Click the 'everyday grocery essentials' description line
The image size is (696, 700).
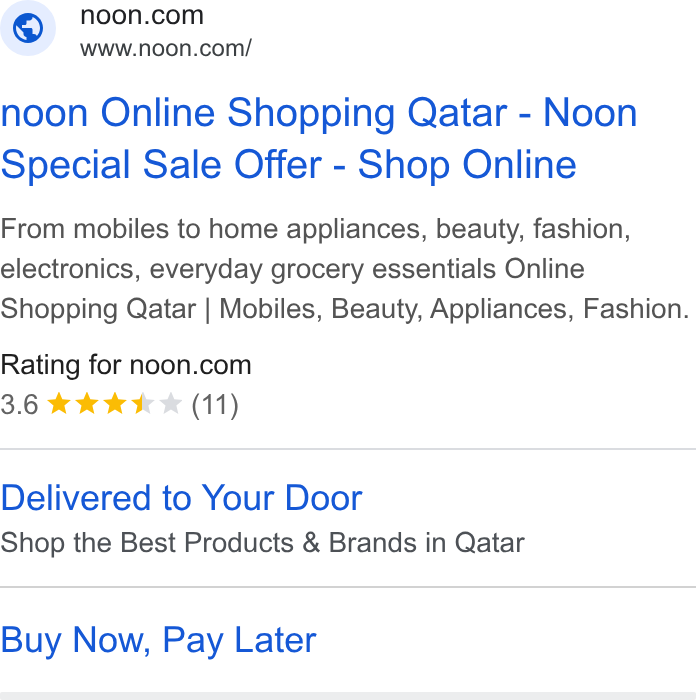[292, 269]
